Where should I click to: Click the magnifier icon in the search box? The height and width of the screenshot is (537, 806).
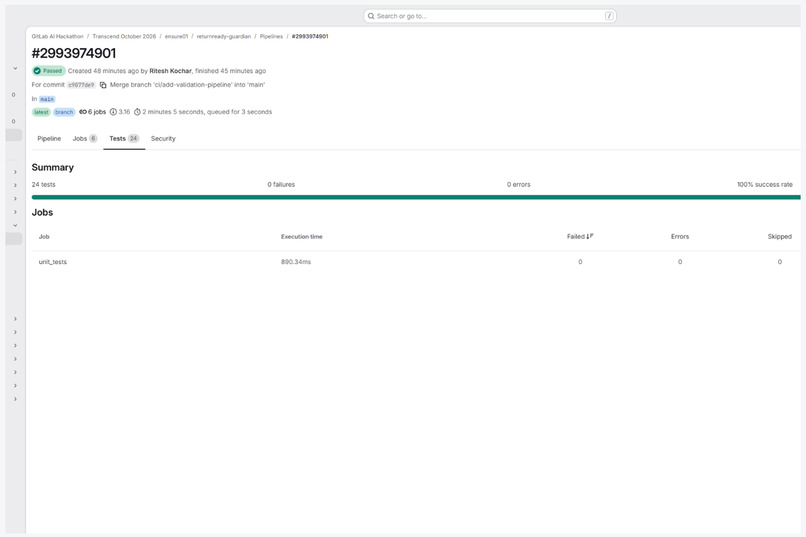pos(371,16)
